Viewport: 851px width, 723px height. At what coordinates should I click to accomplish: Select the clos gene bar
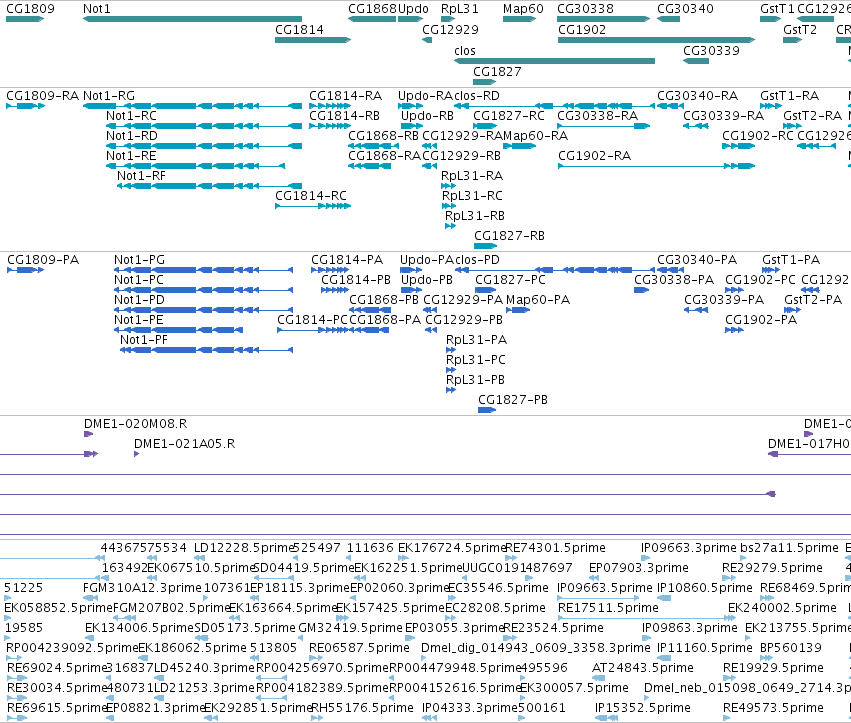pyautogui.click(x=555, y=61)
